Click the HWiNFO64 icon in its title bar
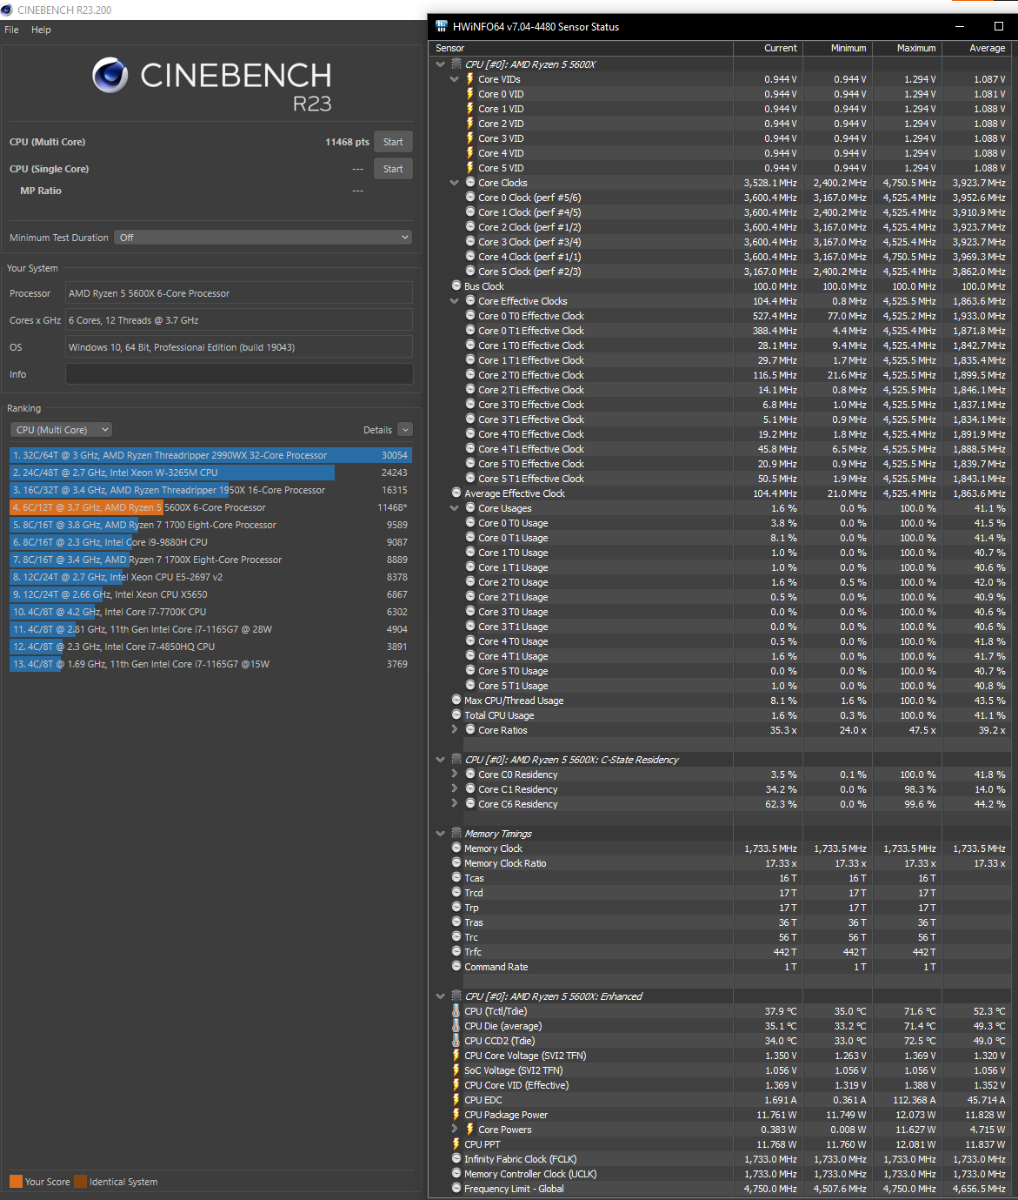1018x1200 pixels. [440, 27]
